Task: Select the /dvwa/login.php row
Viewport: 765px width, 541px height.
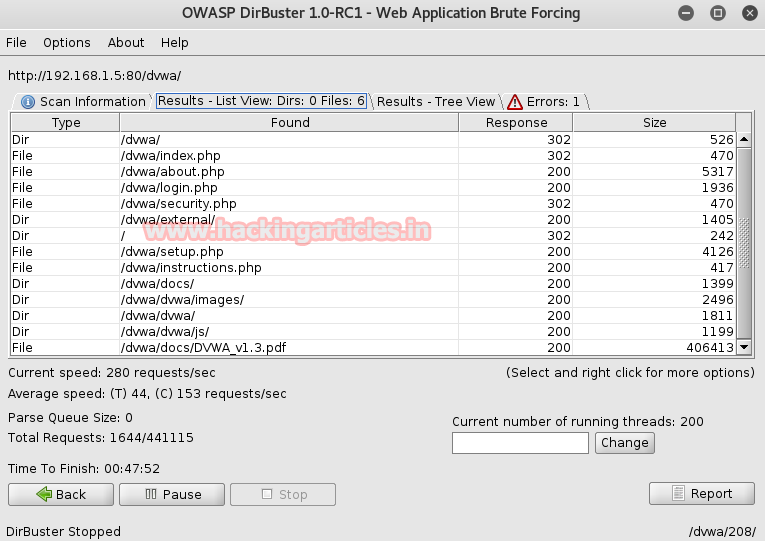Action: (x=373, y=188)
